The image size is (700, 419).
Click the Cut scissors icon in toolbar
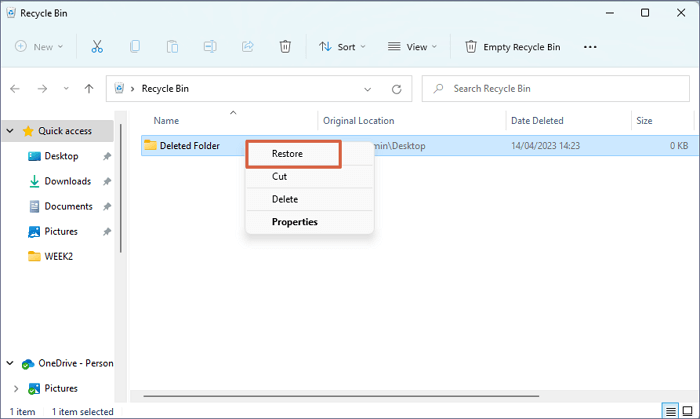[x=97, y=47]
